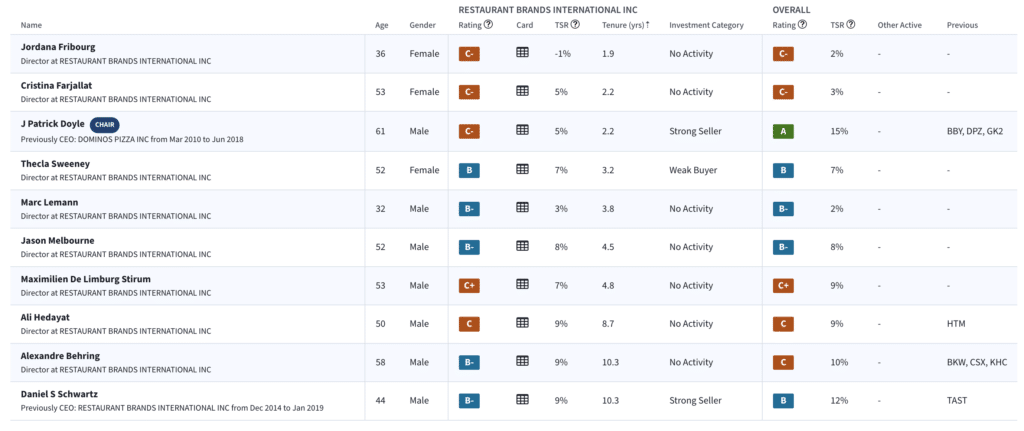Click age 32 in Marc Lemann row
1024x431 pixels.
point(380,208)
